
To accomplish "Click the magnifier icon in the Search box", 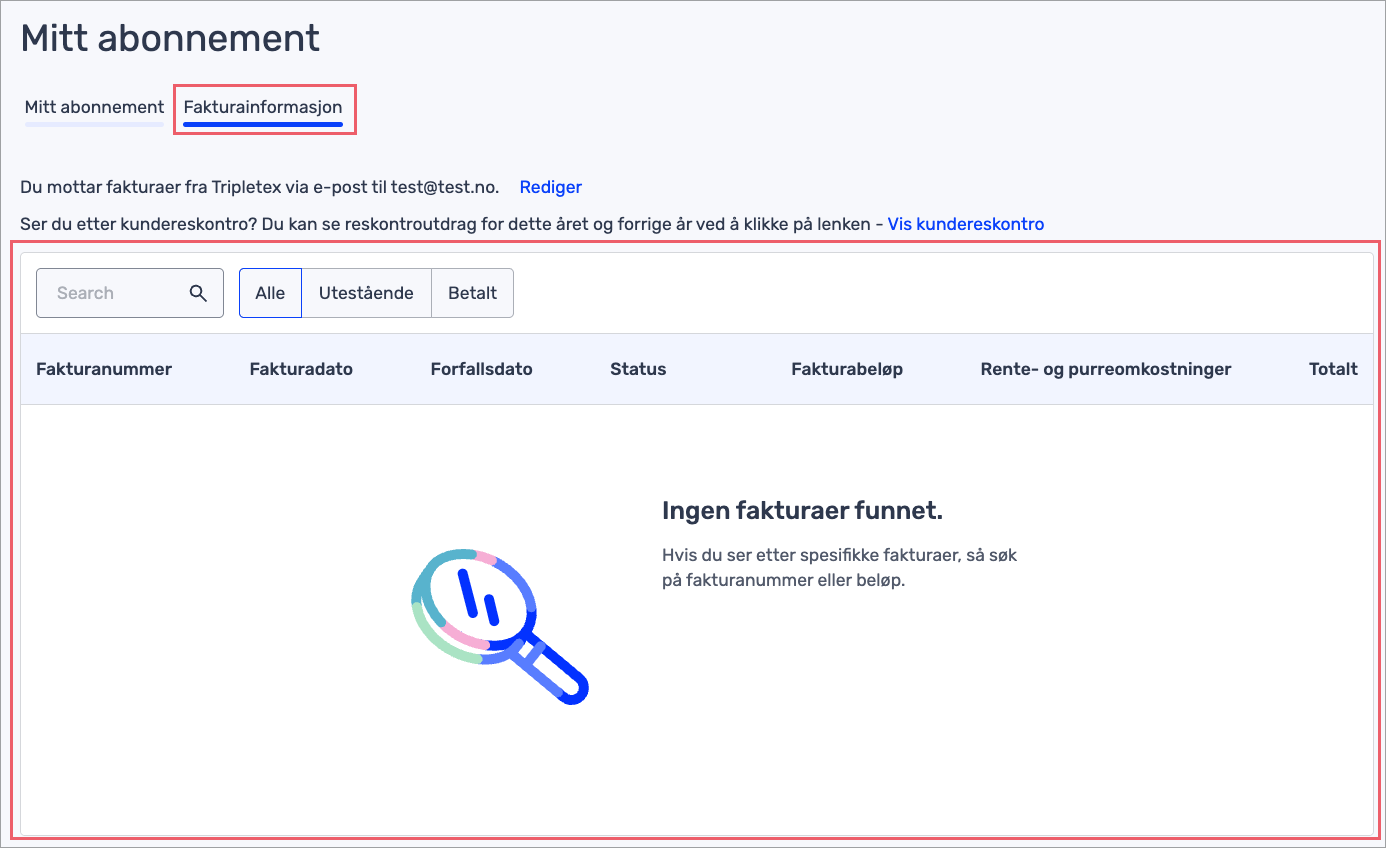I will click(x=198, y=293).
